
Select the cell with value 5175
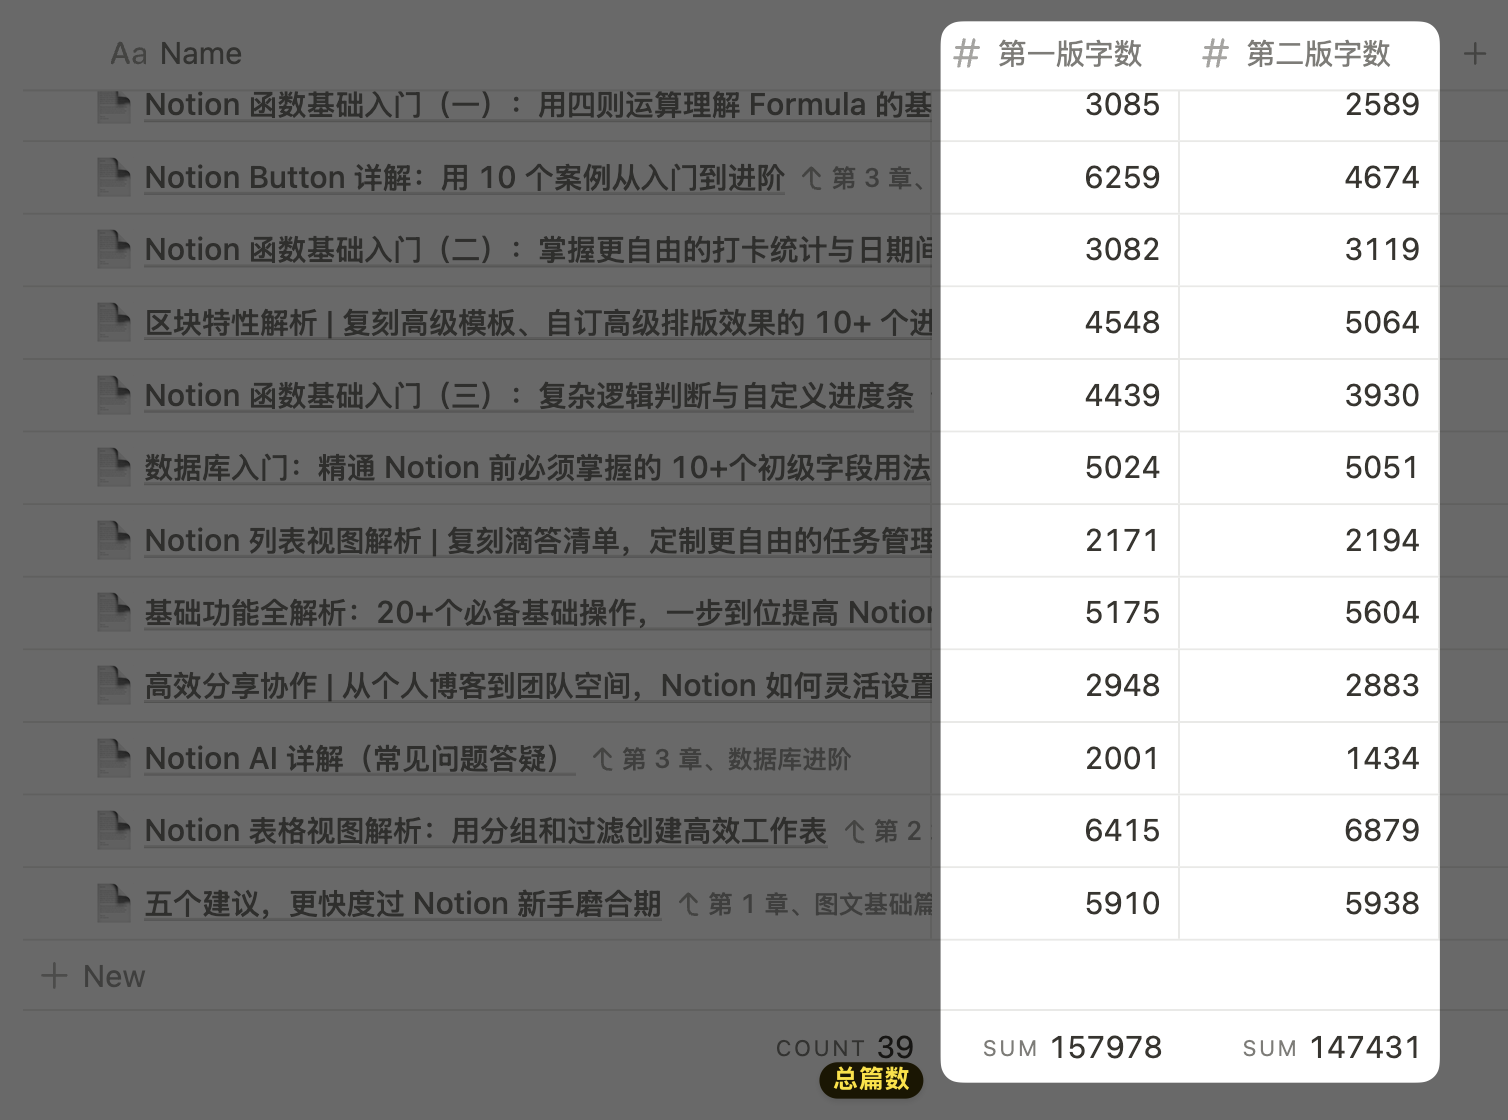click(x=1060, y=613)
